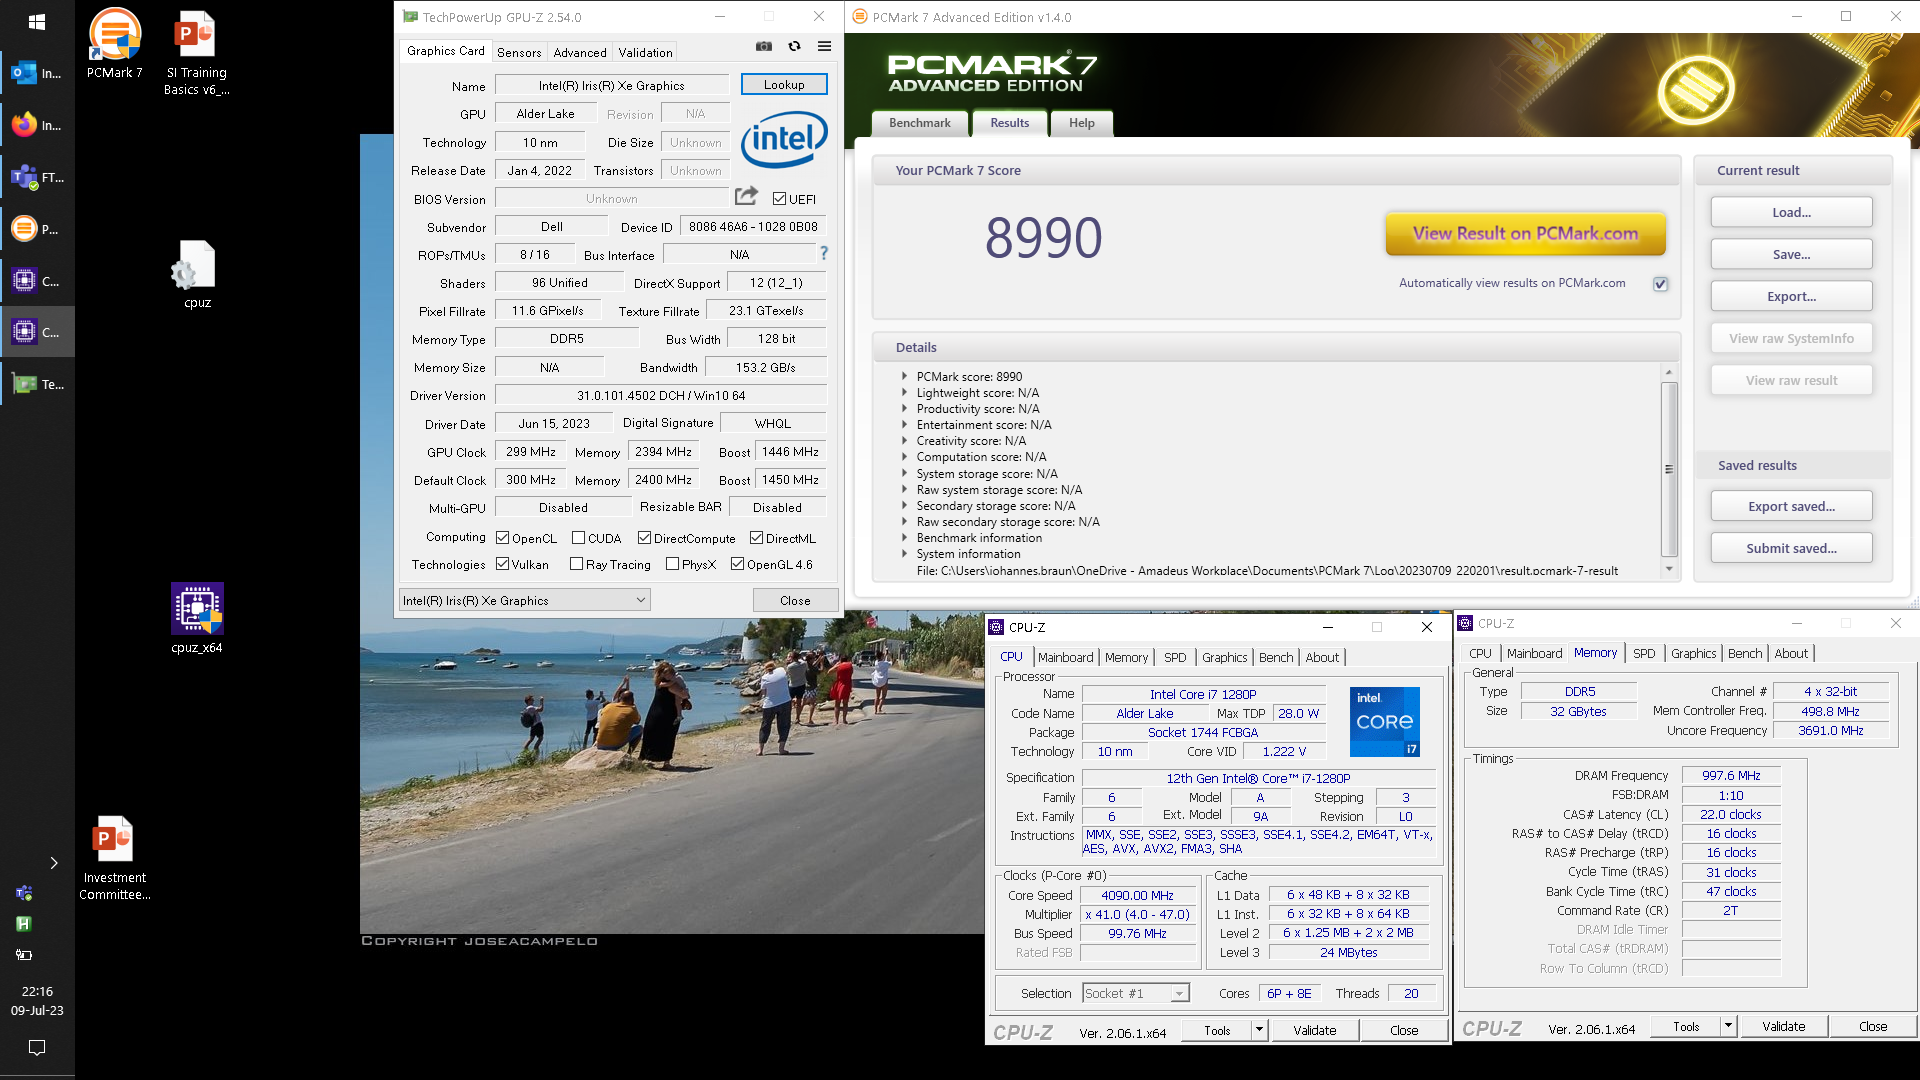Screen dimensions: 1920x1080
Task: Click scroll down arrow in Details
Action: click(1669, 569)
